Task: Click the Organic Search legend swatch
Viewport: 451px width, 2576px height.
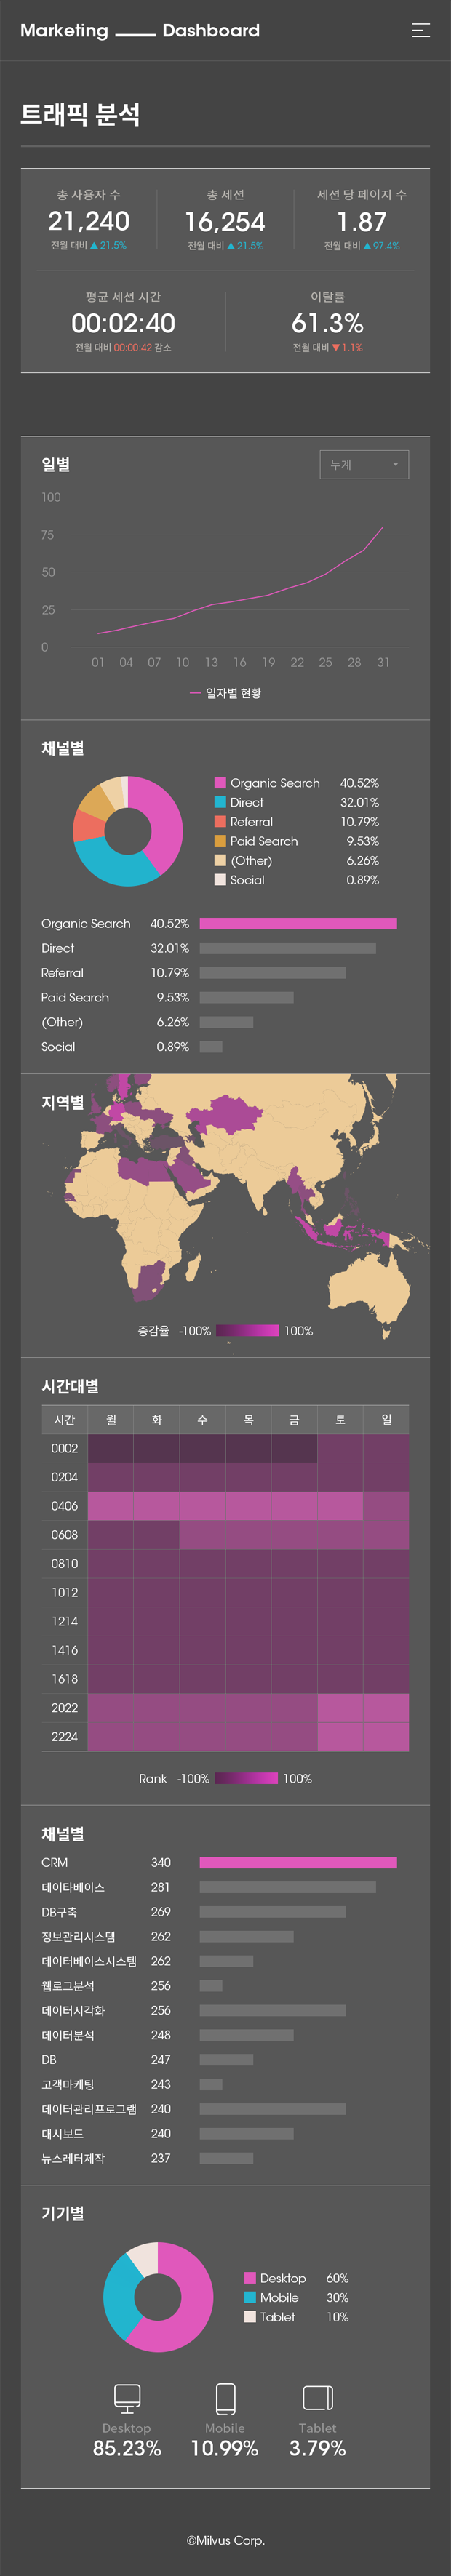Action: (220, 783)
